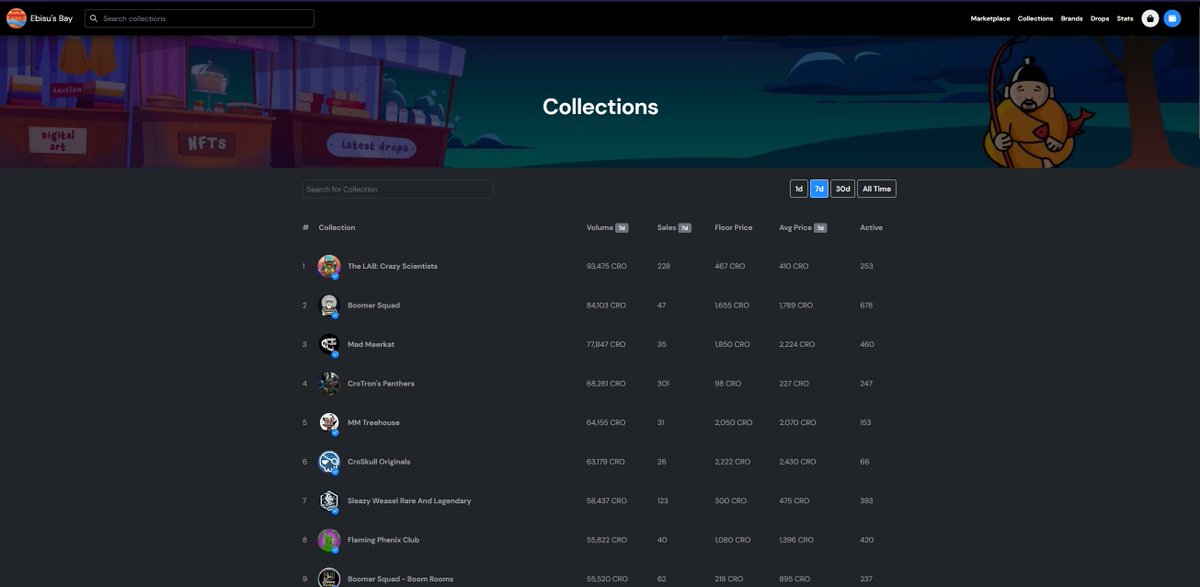Sort by the Active column header
This screenshot has height=587, width=1200.
pos(871,228)
